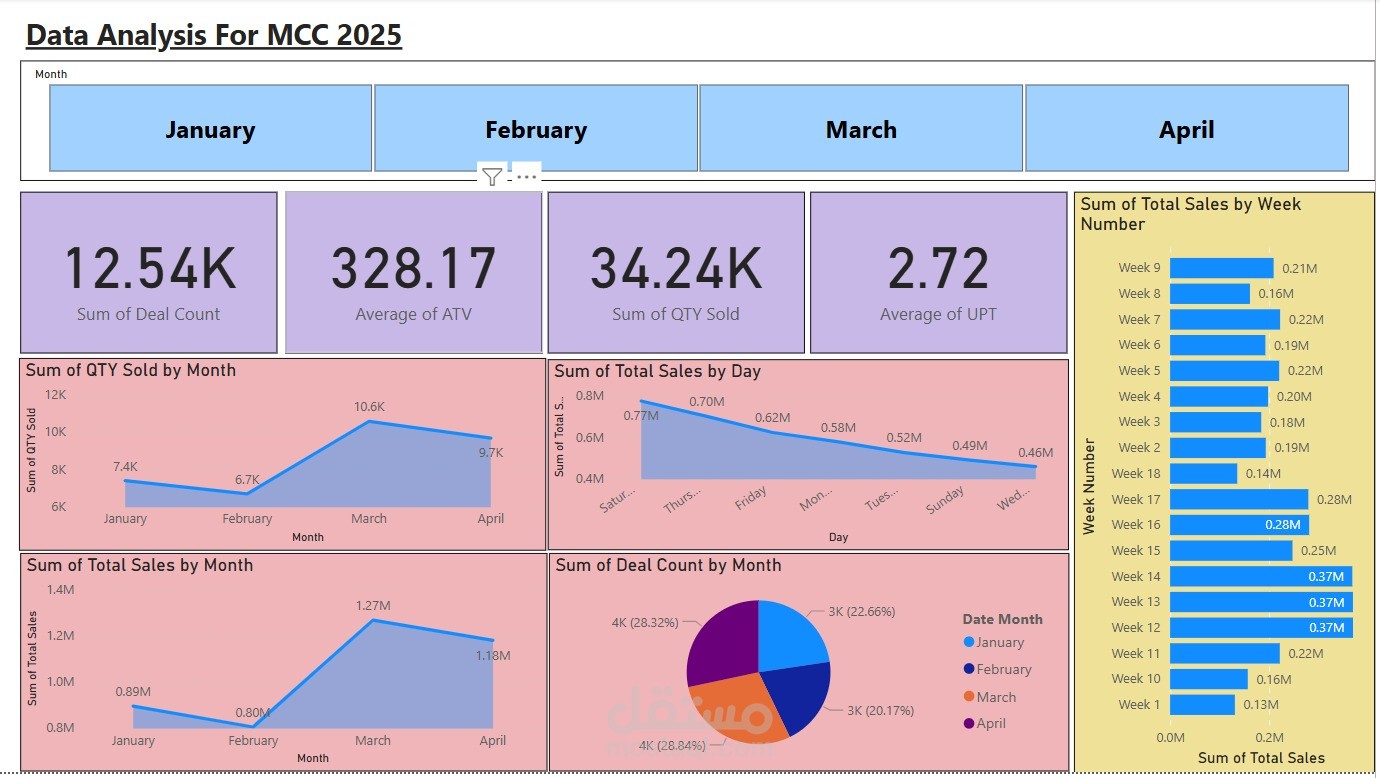1380x778 pixels.
Task: Click the 4K (28.32%) pie label
Action: (645, 622)
